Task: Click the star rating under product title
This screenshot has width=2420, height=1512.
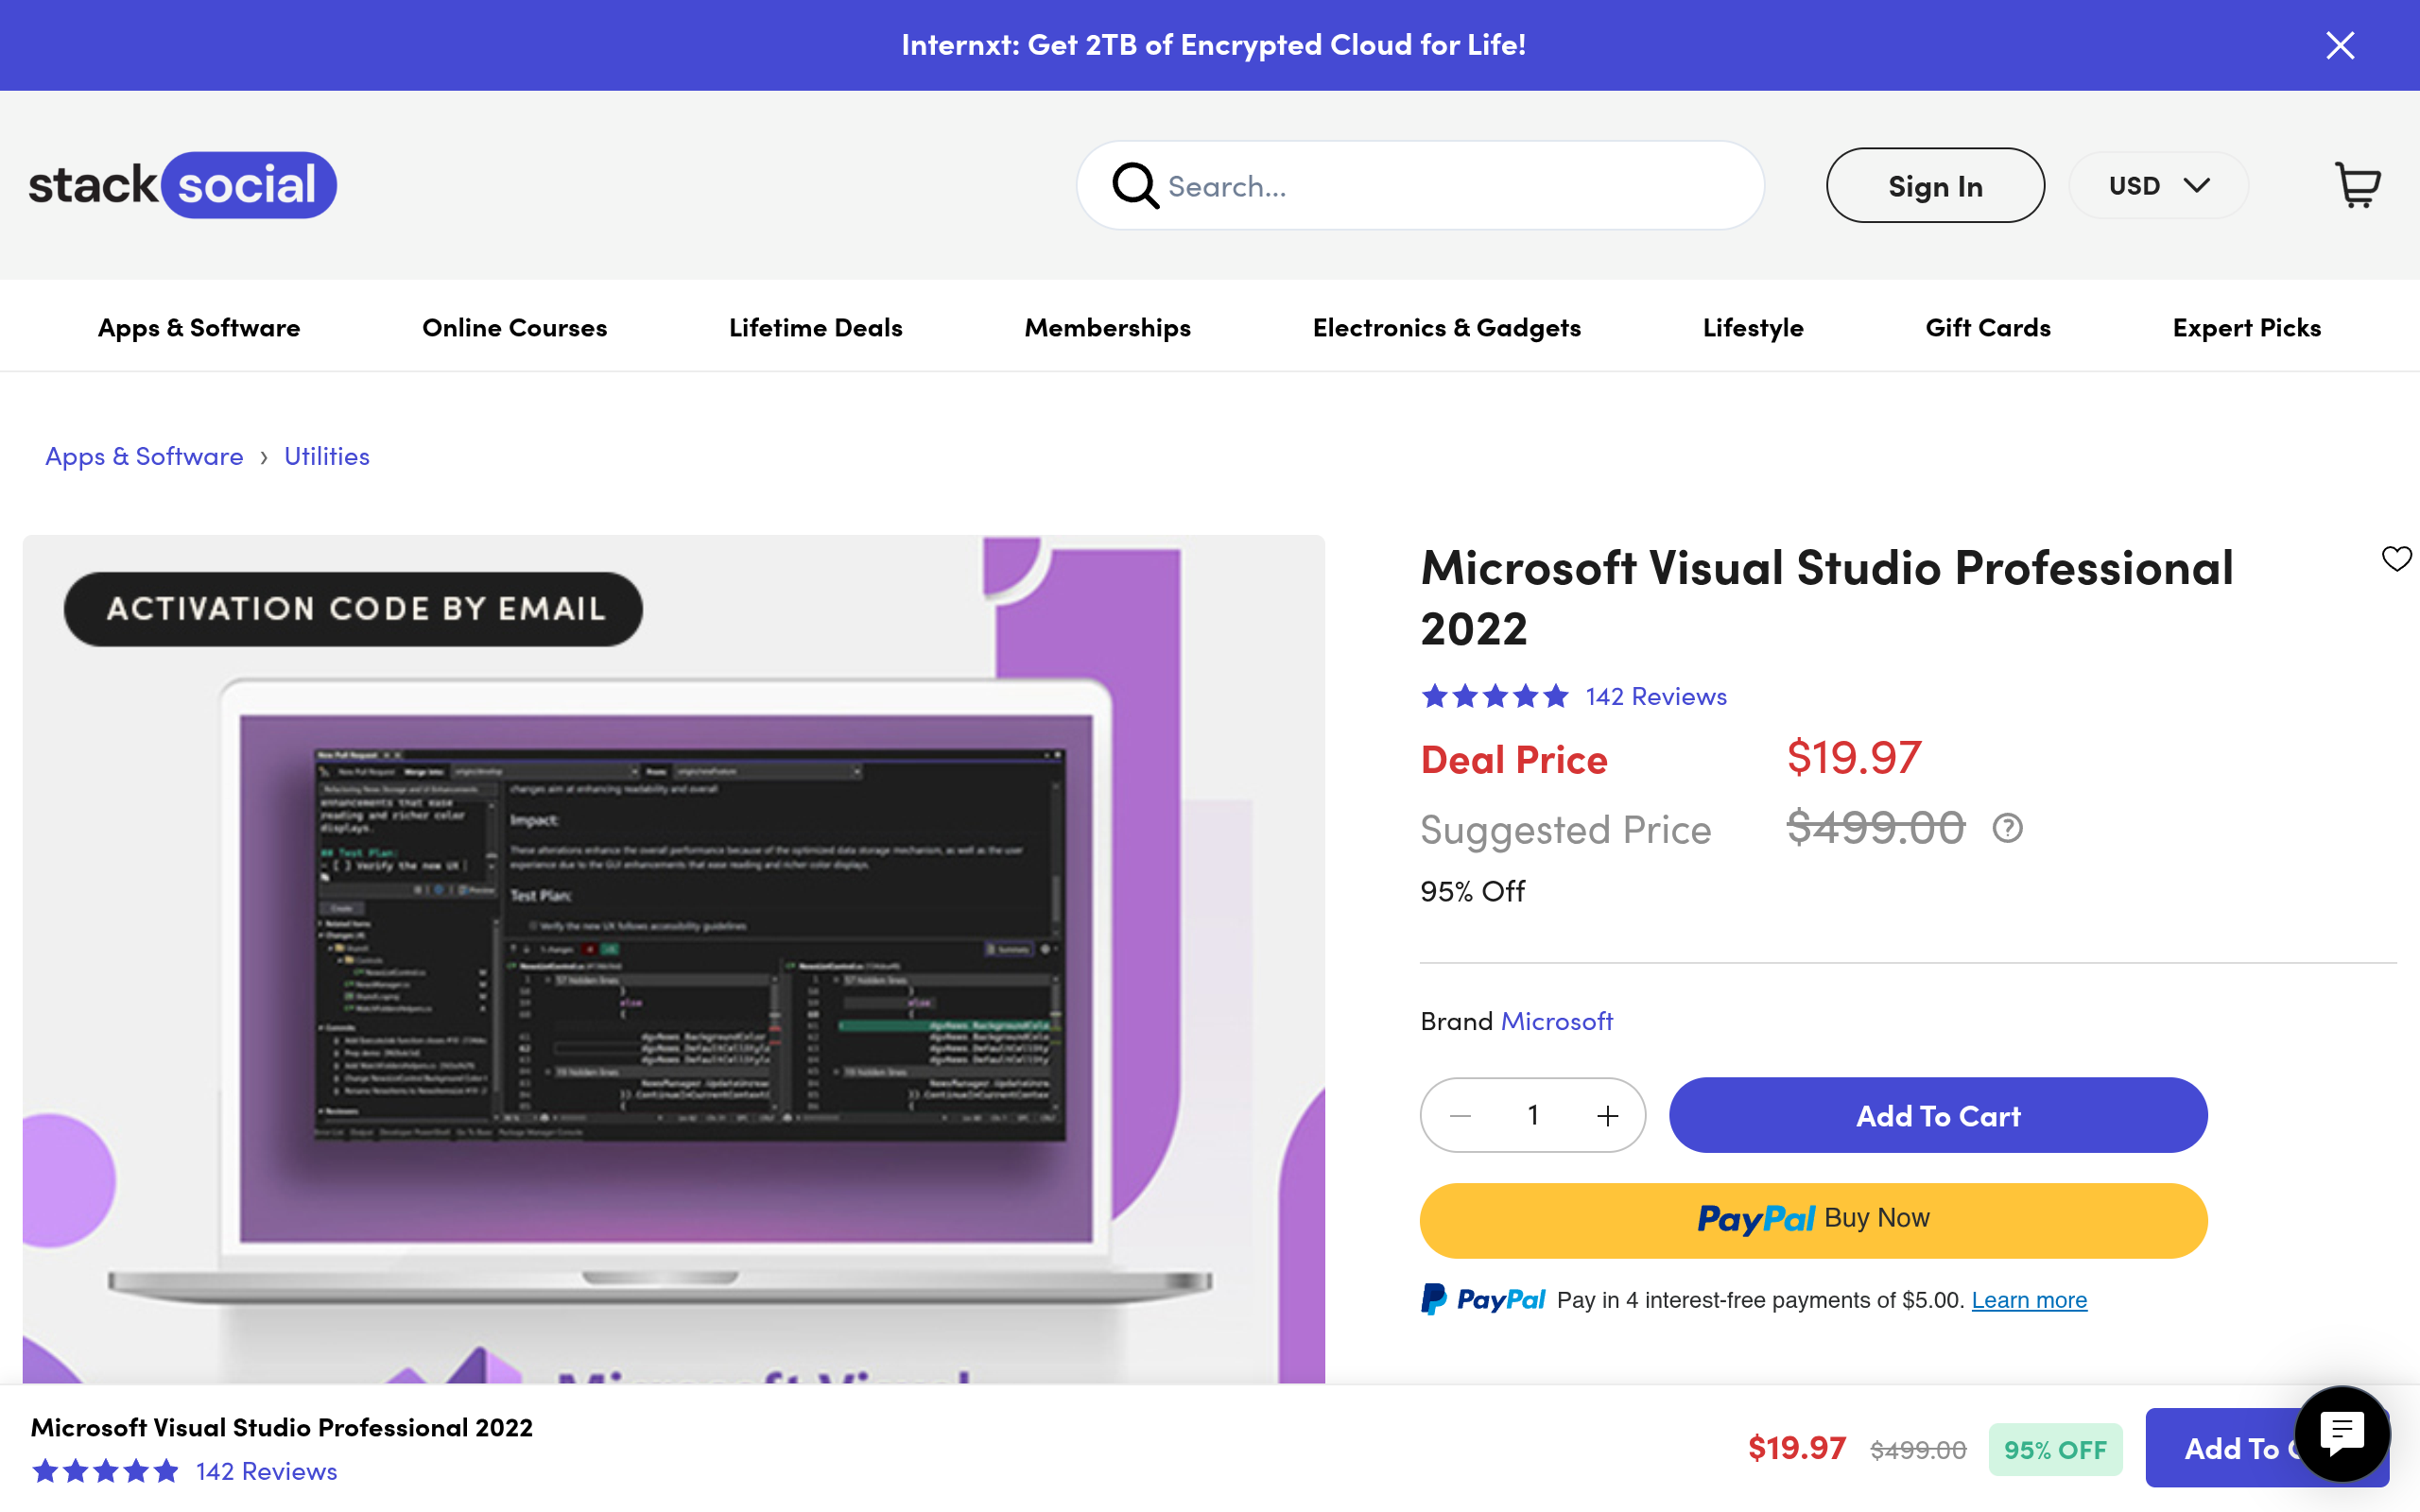Action: pos(1495,696)
